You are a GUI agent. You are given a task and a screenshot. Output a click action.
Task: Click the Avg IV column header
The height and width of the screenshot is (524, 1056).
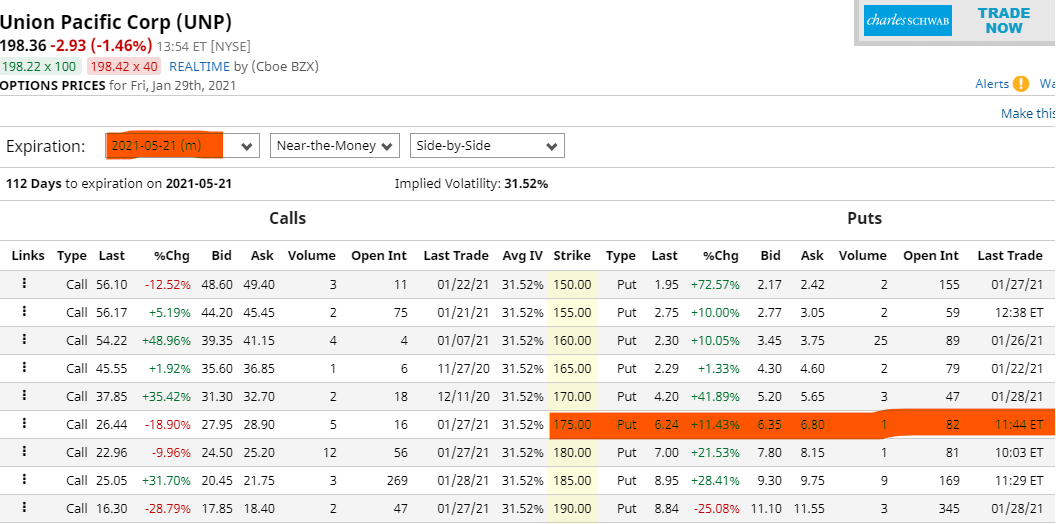522,255
